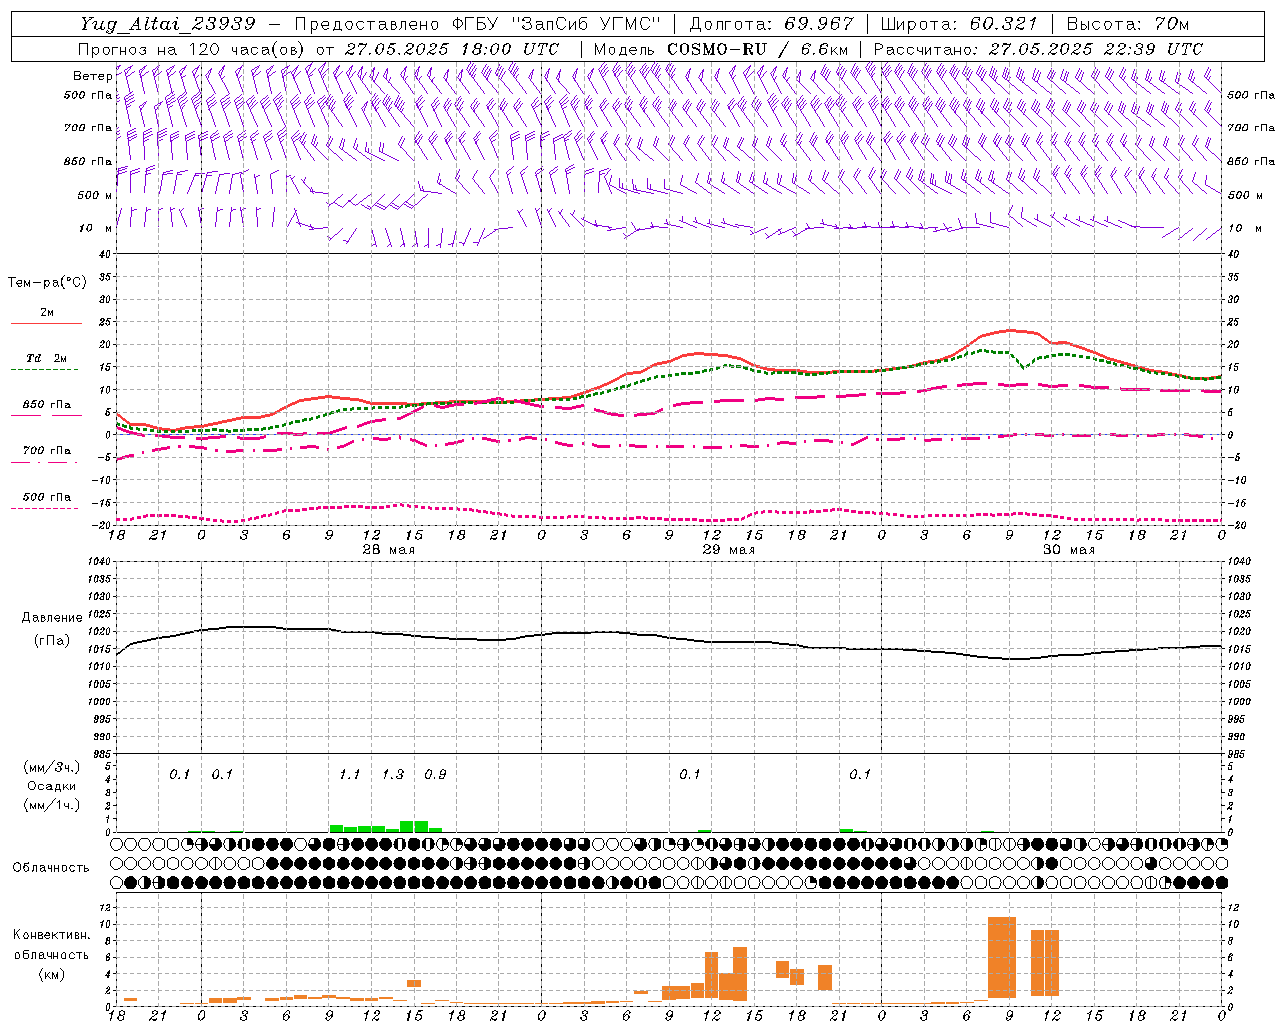
Task: Click the Модель COSMO-RU / 6.6км label
Action: coord(721,49)
